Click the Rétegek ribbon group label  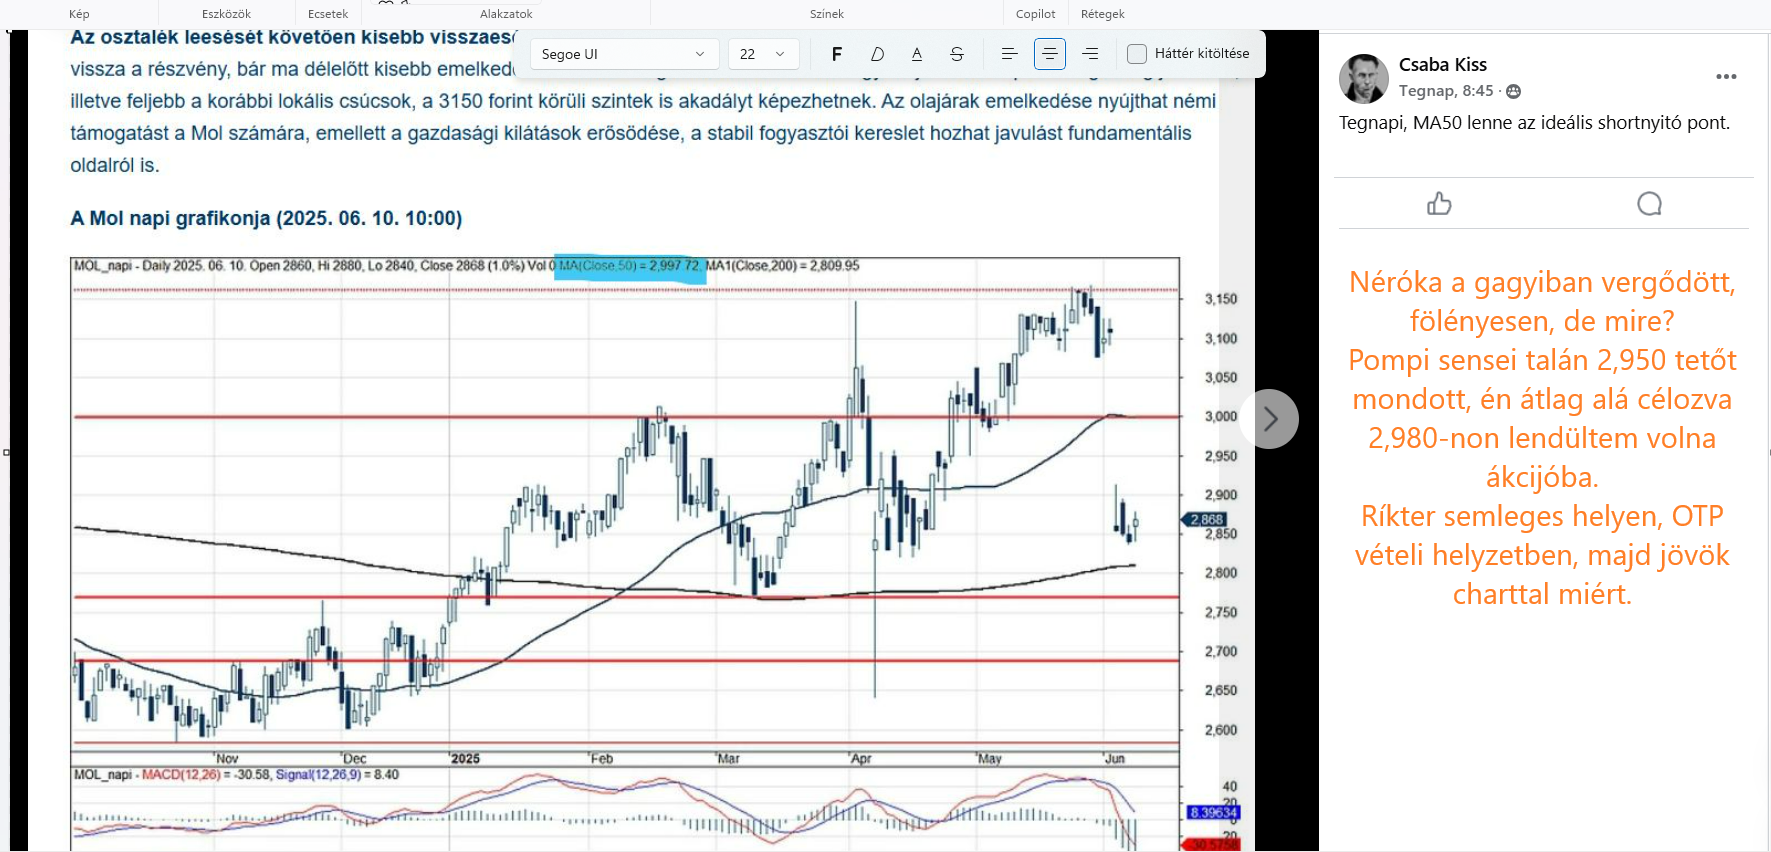coord(1102,14)
